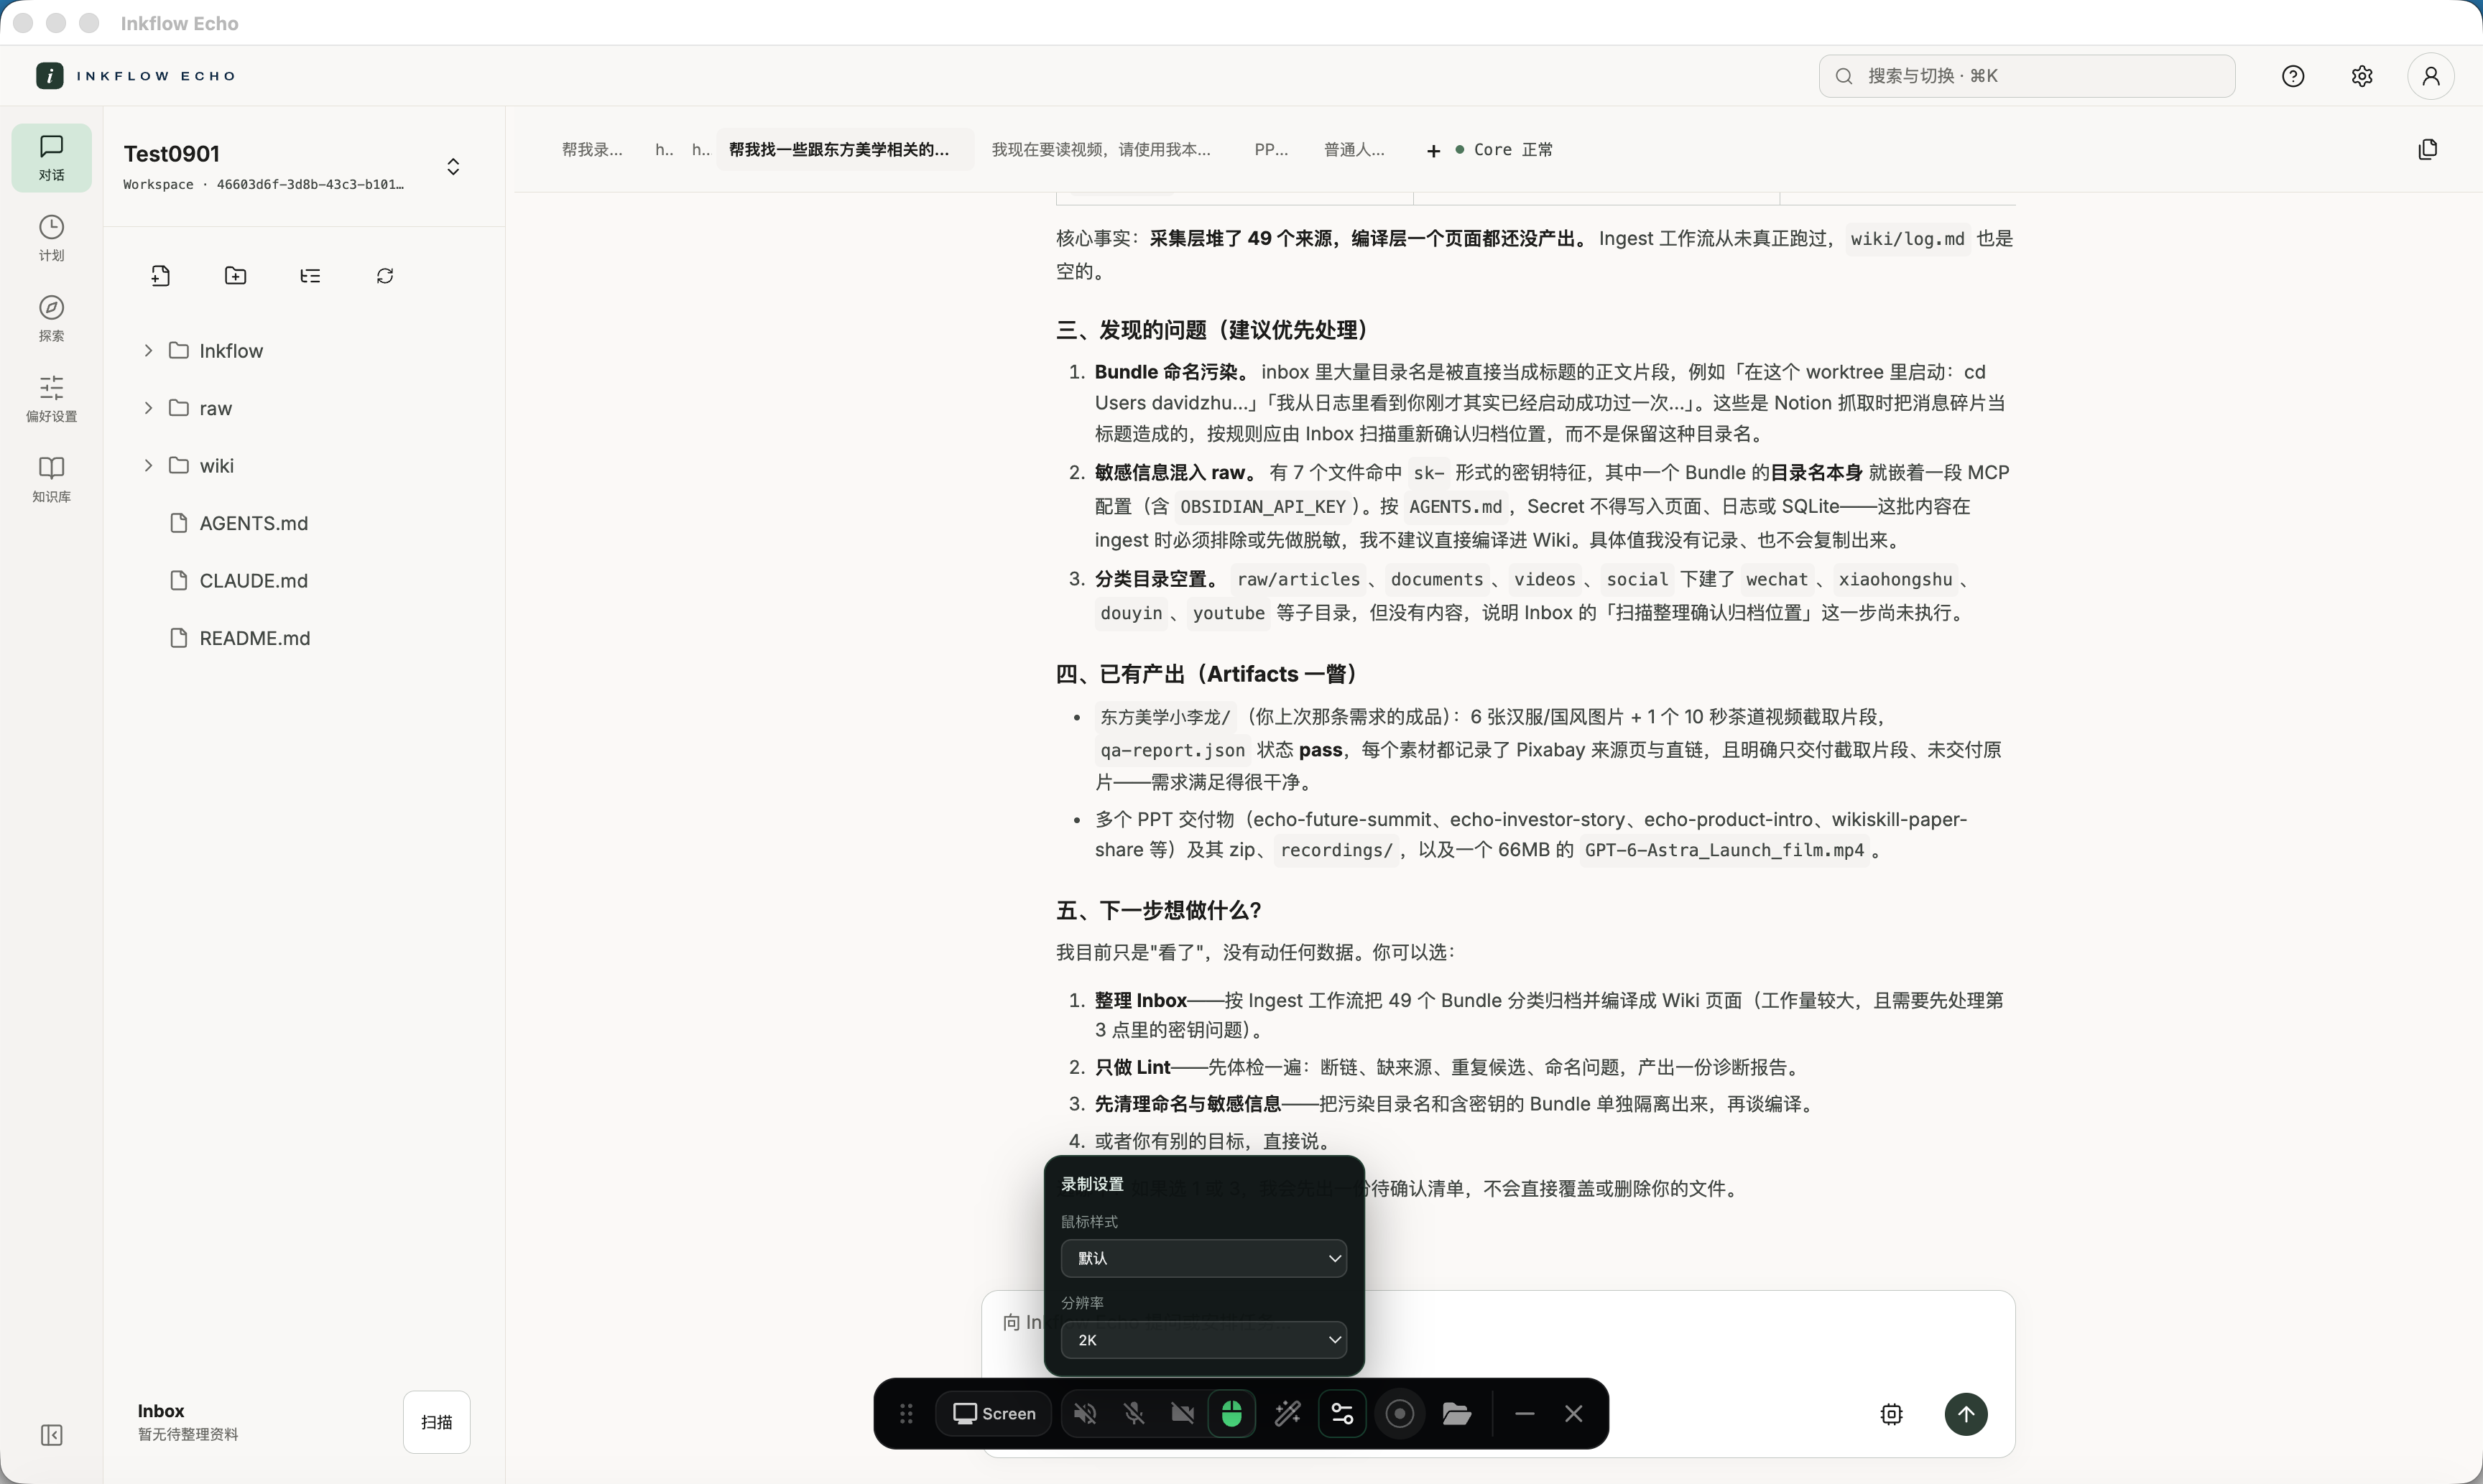Image resolution: width=2483 pixels, height=1484 pixels.
Task: Click the OBSIDIAN_API_KEY inline code text
Action: pos(1262,507)
